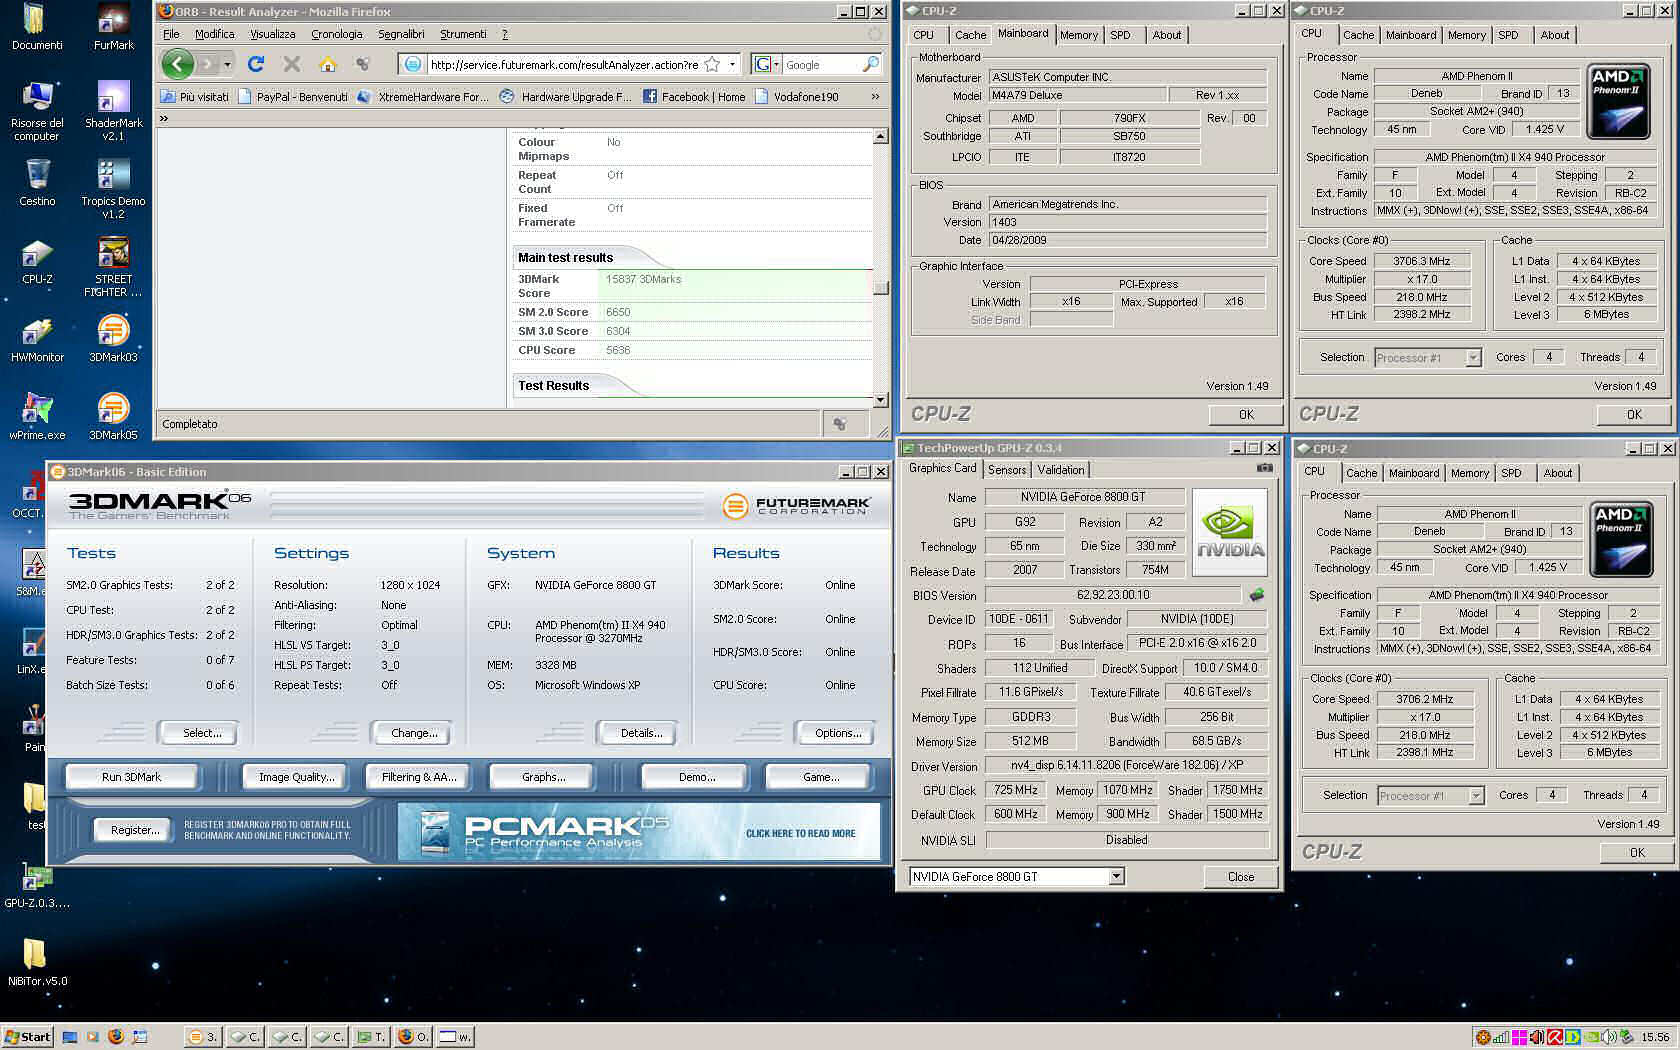Image resolution: width=1680 pixels, height=1050 pixels.
Task: Open SPD tab in bottom-right CPU-Z
Action: [x=1511, y=473]
